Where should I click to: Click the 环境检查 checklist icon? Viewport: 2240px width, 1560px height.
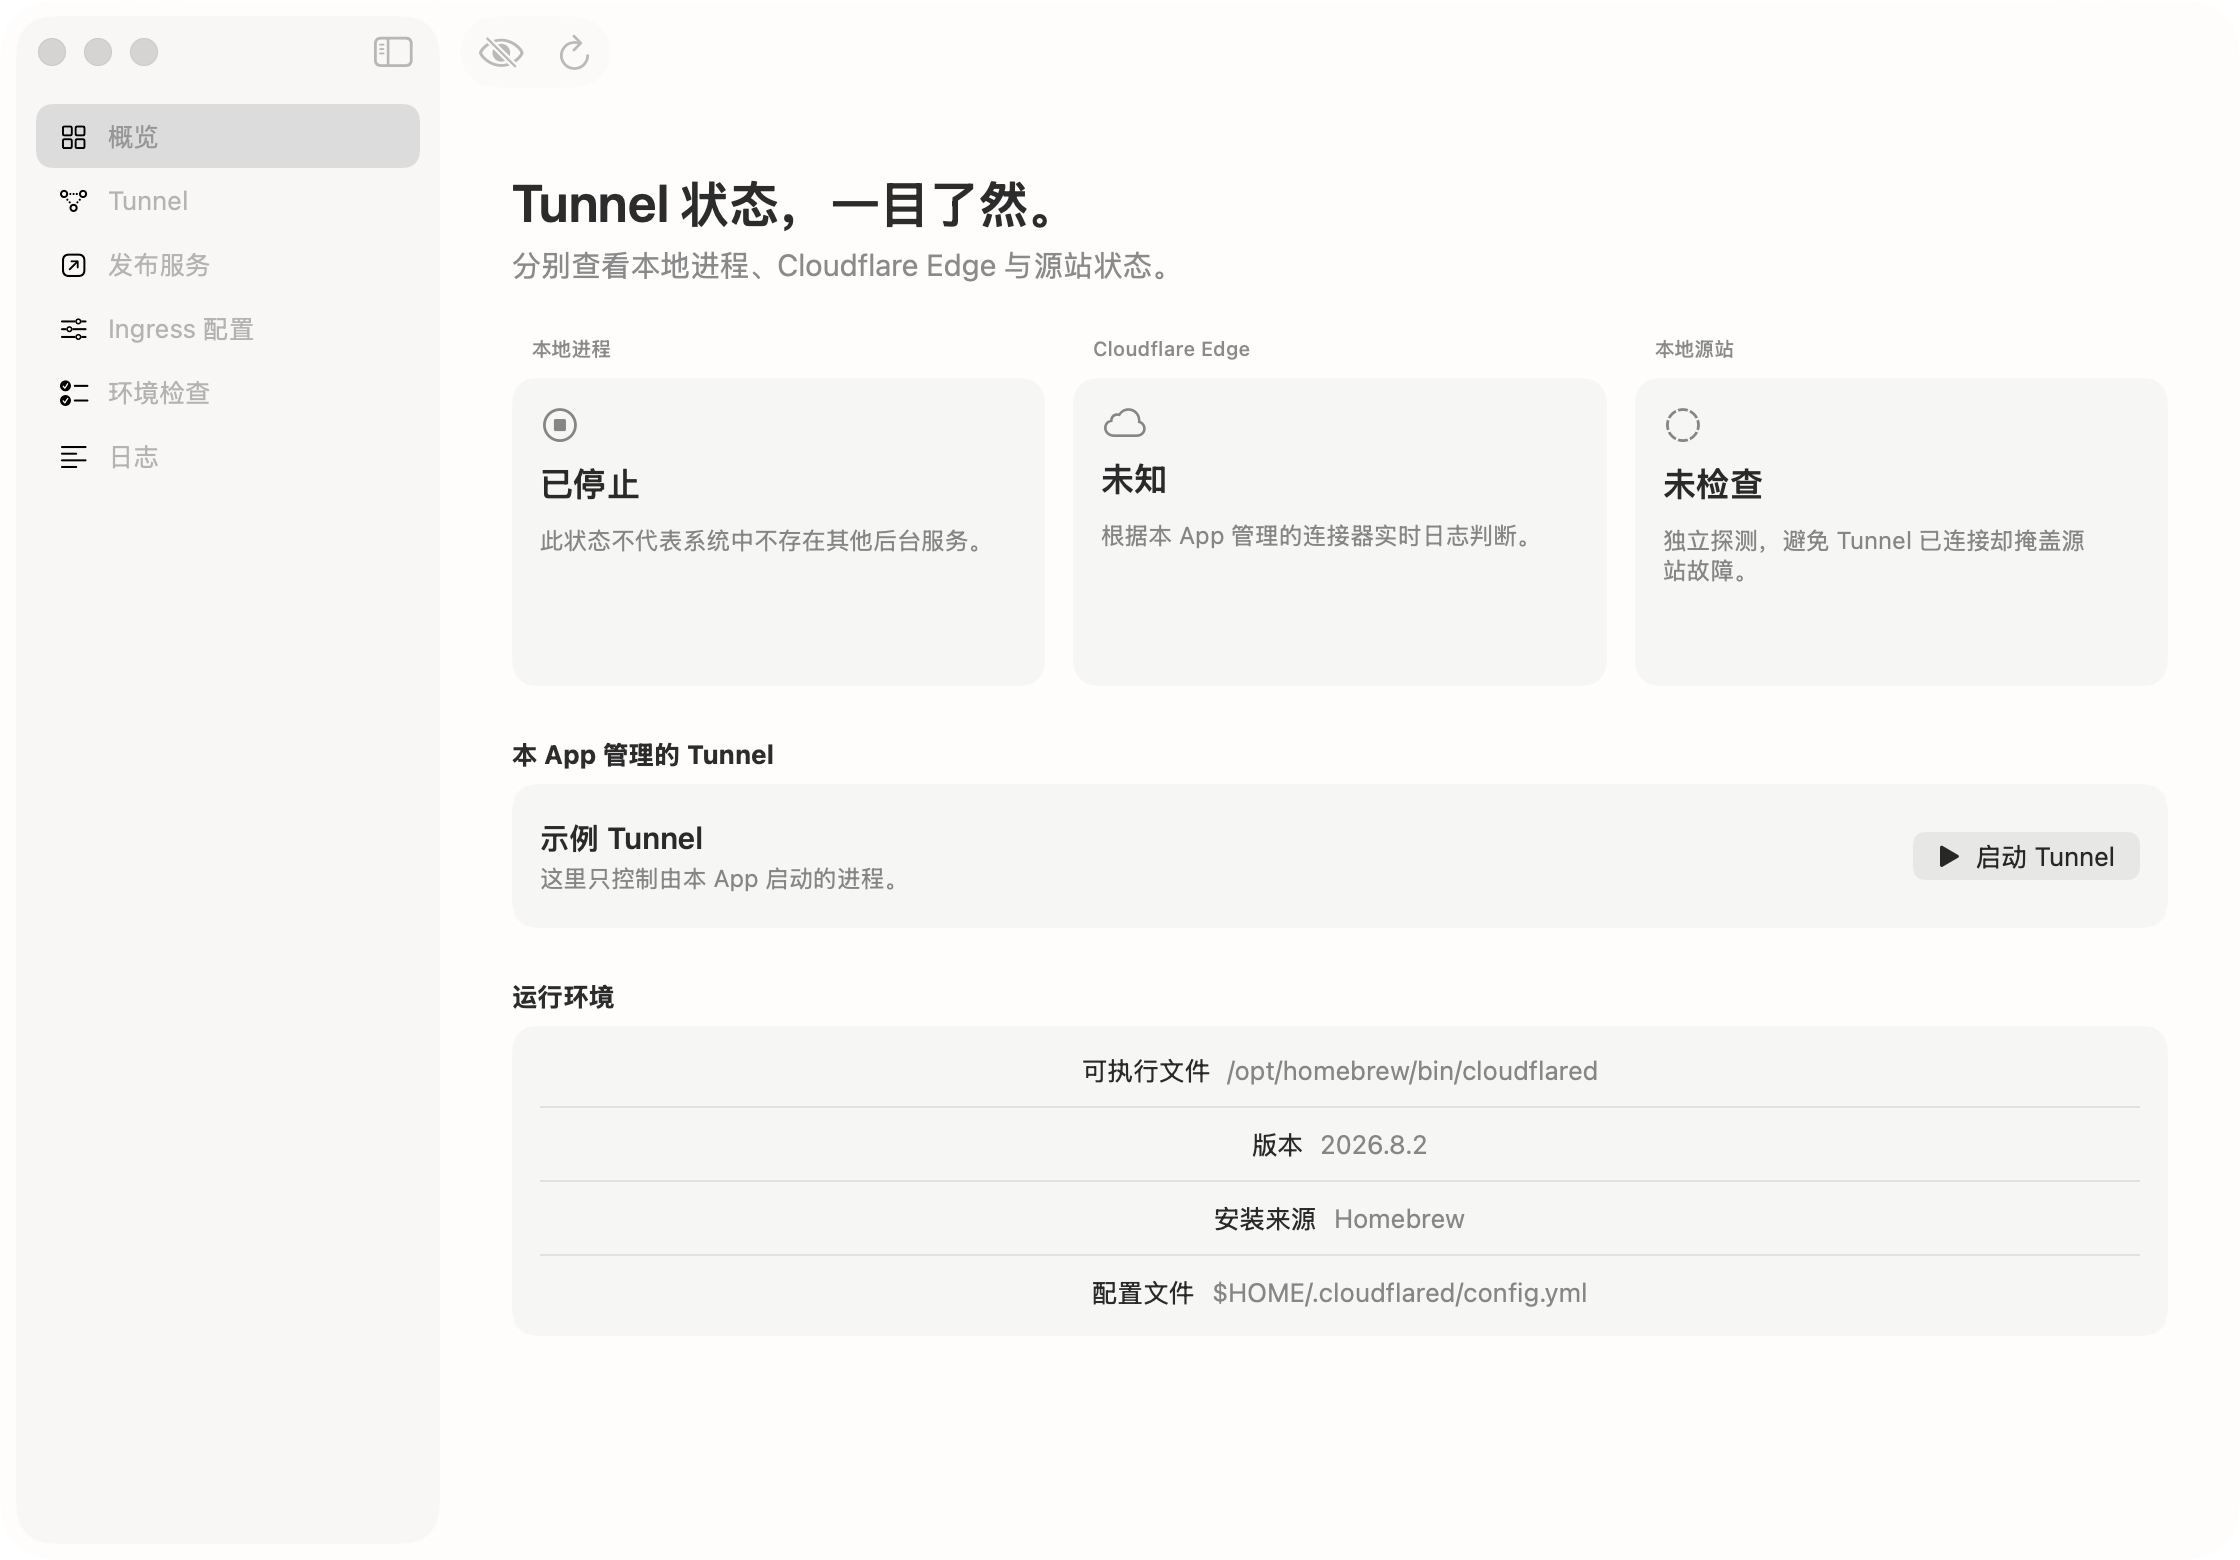pos(74,393)
